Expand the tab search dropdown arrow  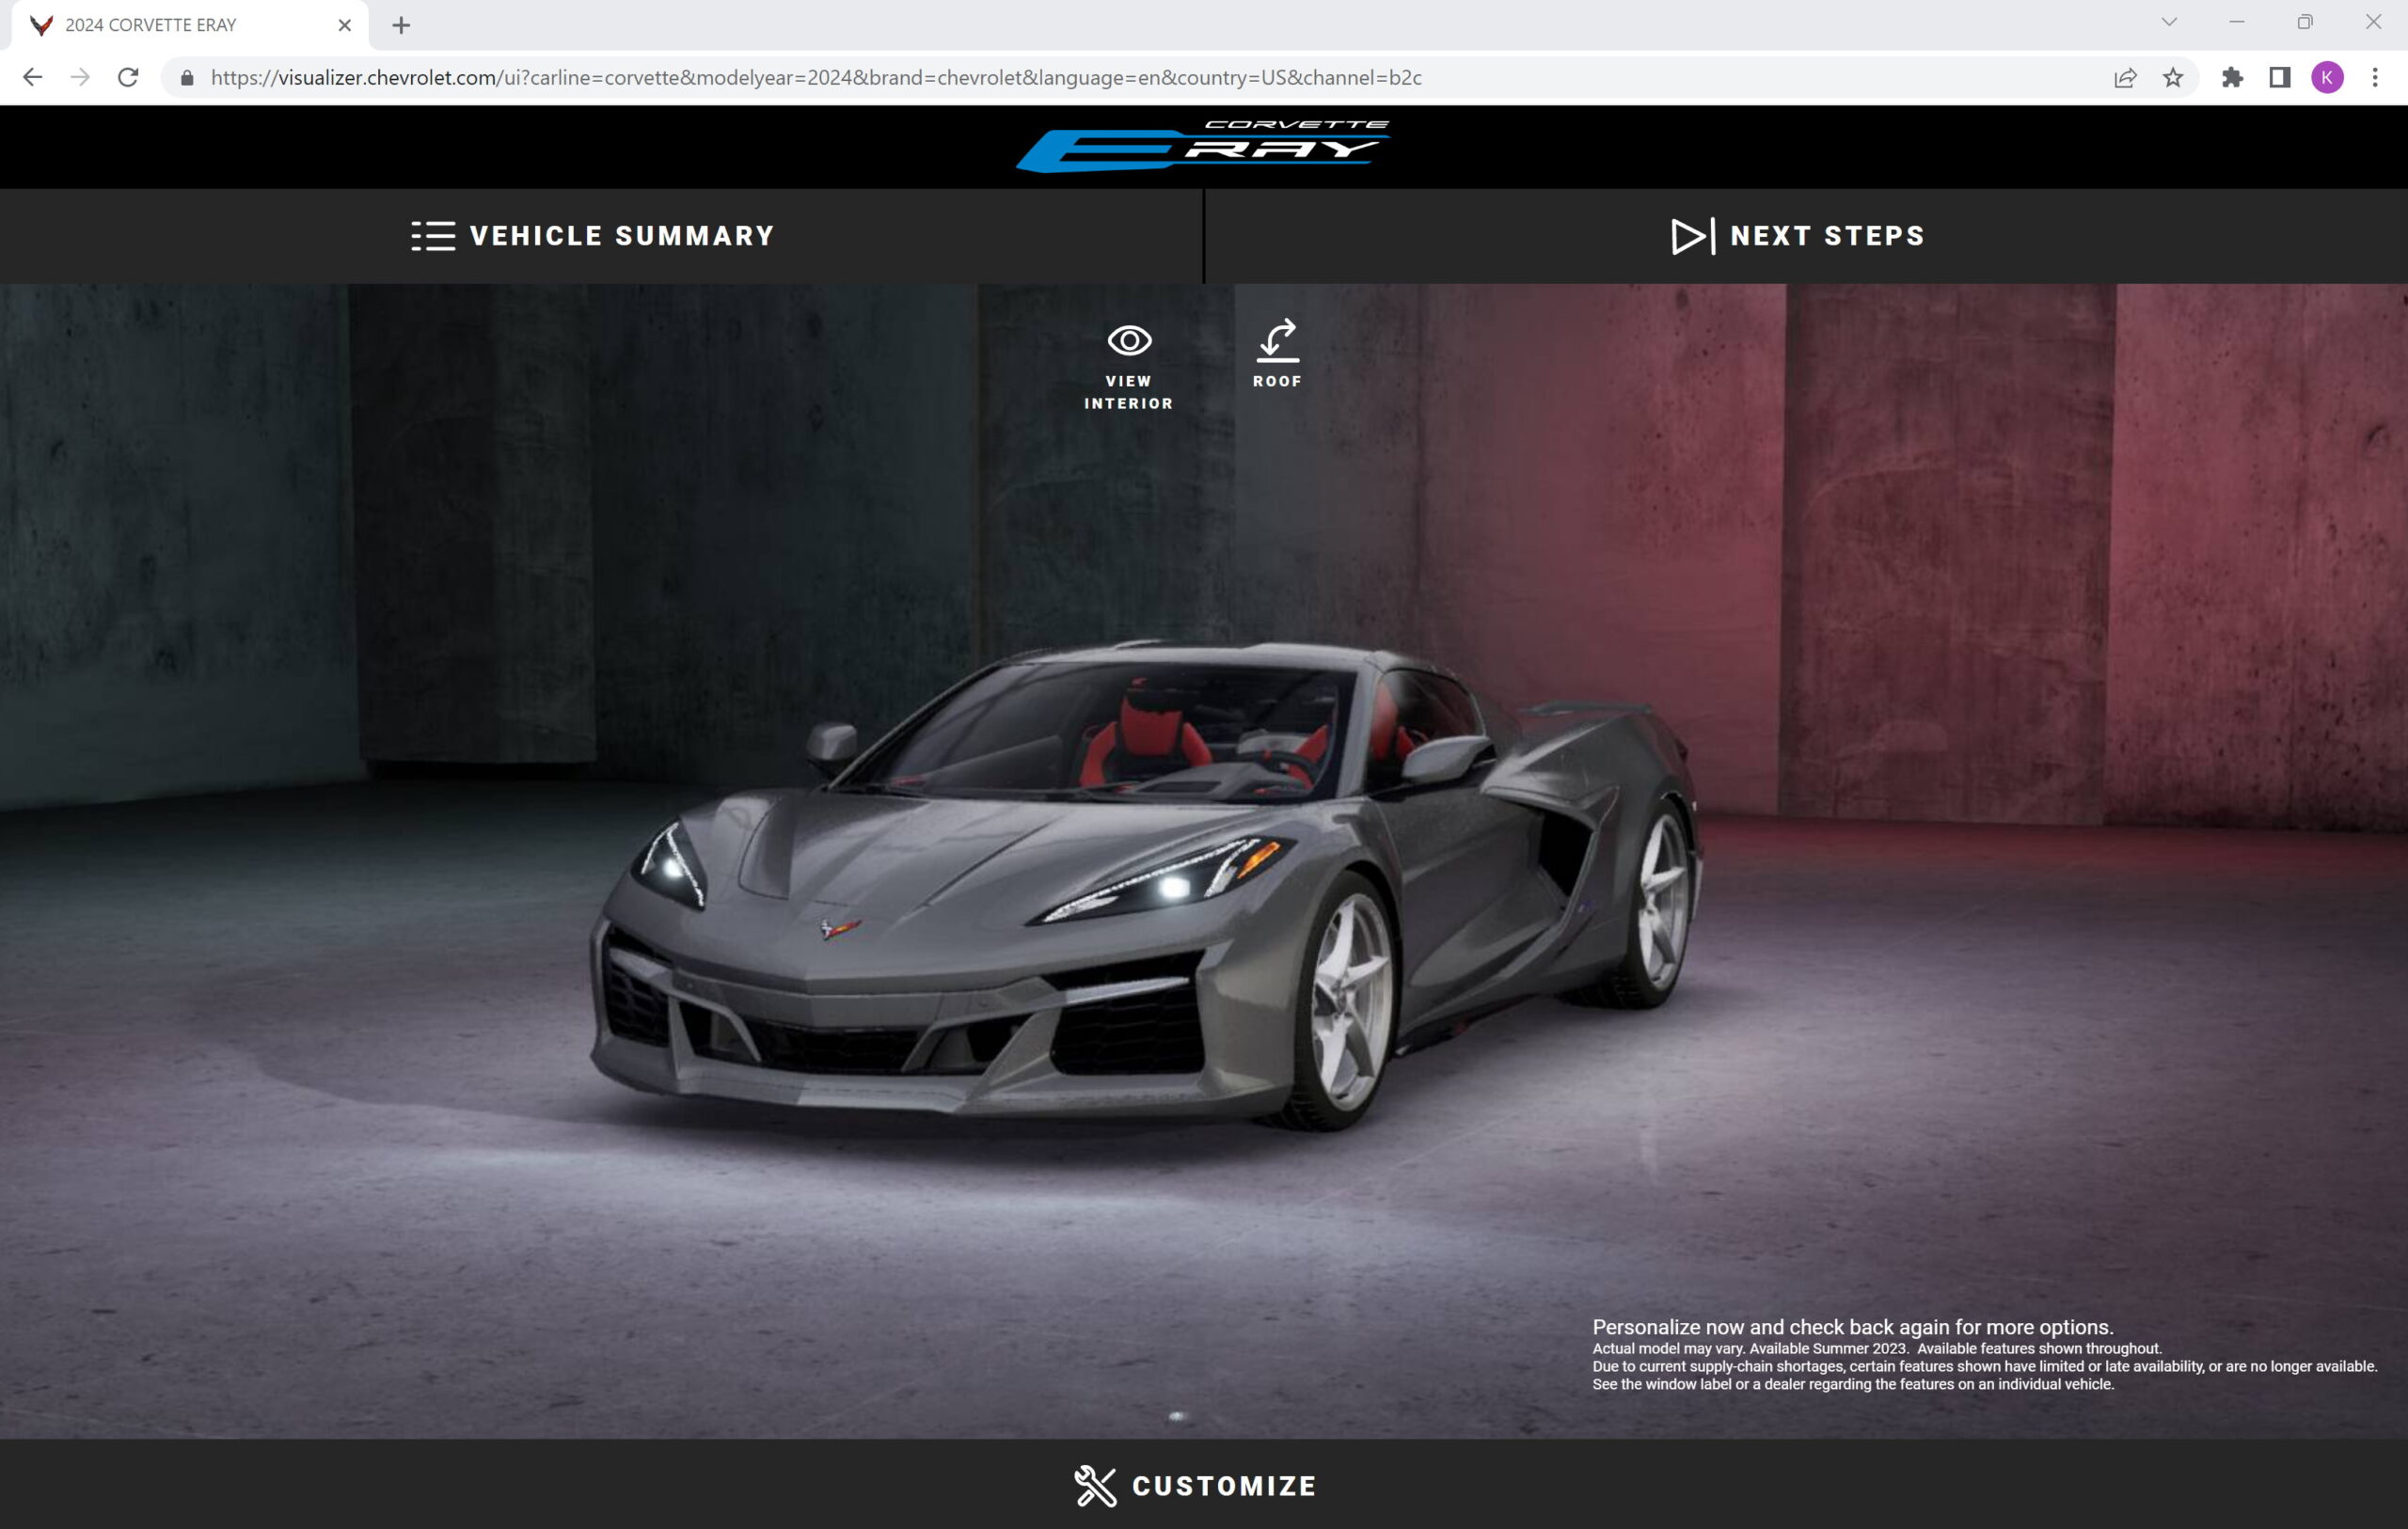click(2169, 22)
